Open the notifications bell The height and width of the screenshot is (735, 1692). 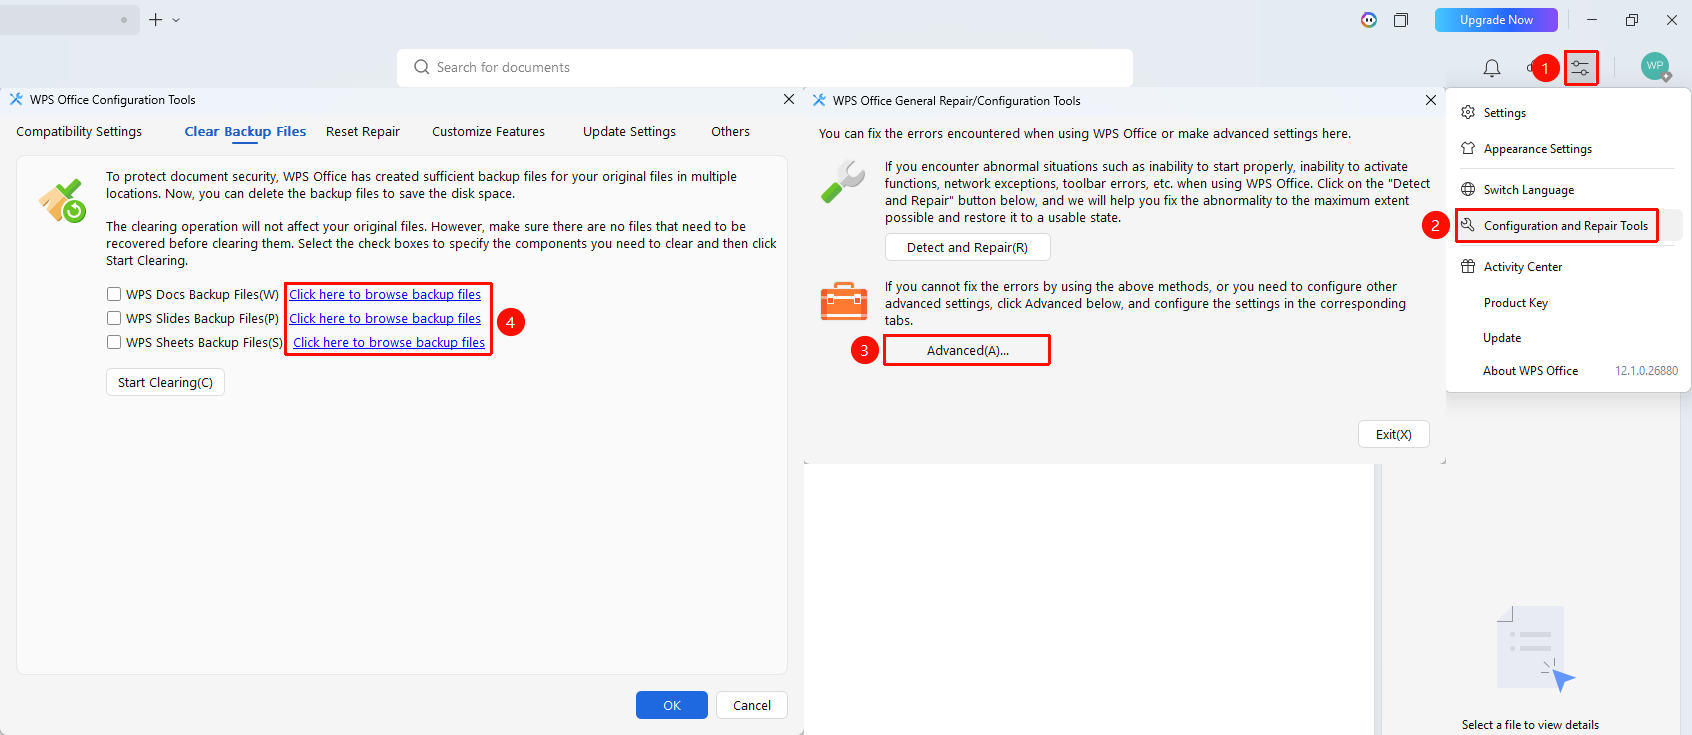[x=1491, y=68]
